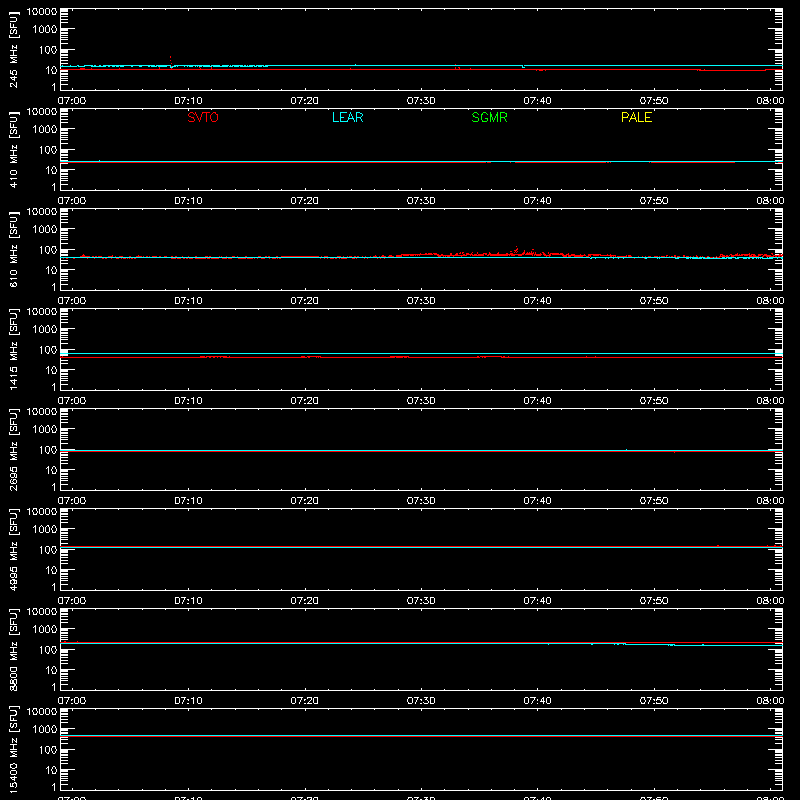Click 07:20 time label of 8800 MHz plot
The height and width of the screenshot is (800, 800).
tap(305, 701)
